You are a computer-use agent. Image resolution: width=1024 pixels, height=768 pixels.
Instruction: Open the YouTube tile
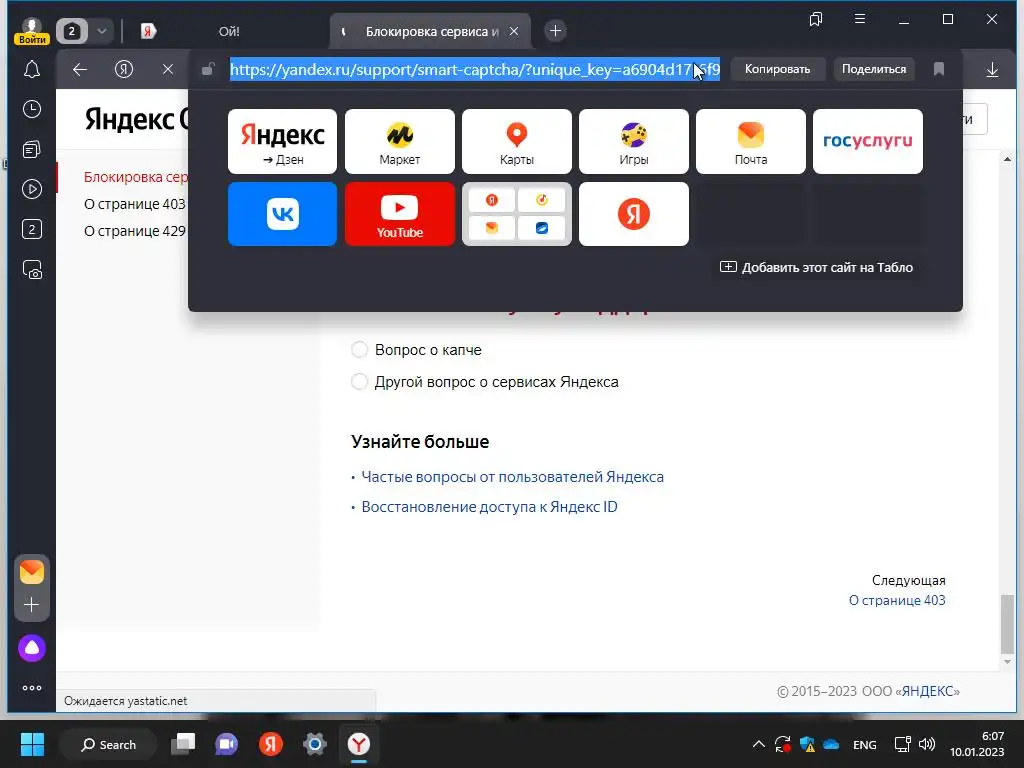pos(400,214)
